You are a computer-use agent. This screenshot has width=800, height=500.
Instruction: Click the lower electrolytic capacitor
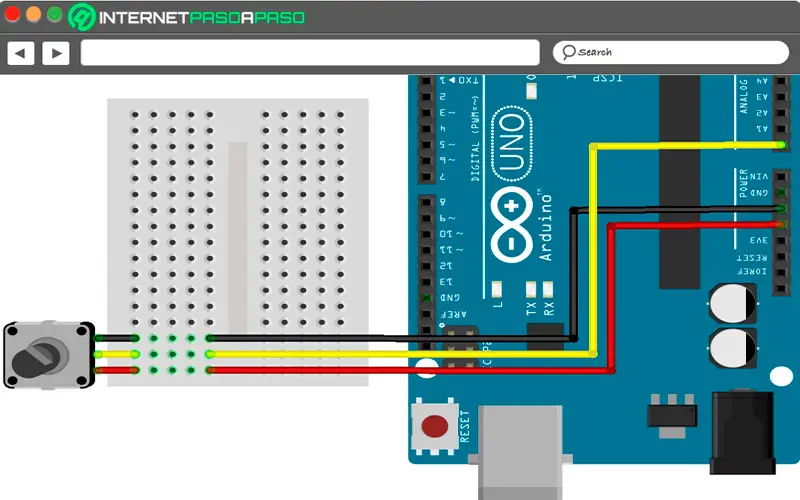click(733, 348)
